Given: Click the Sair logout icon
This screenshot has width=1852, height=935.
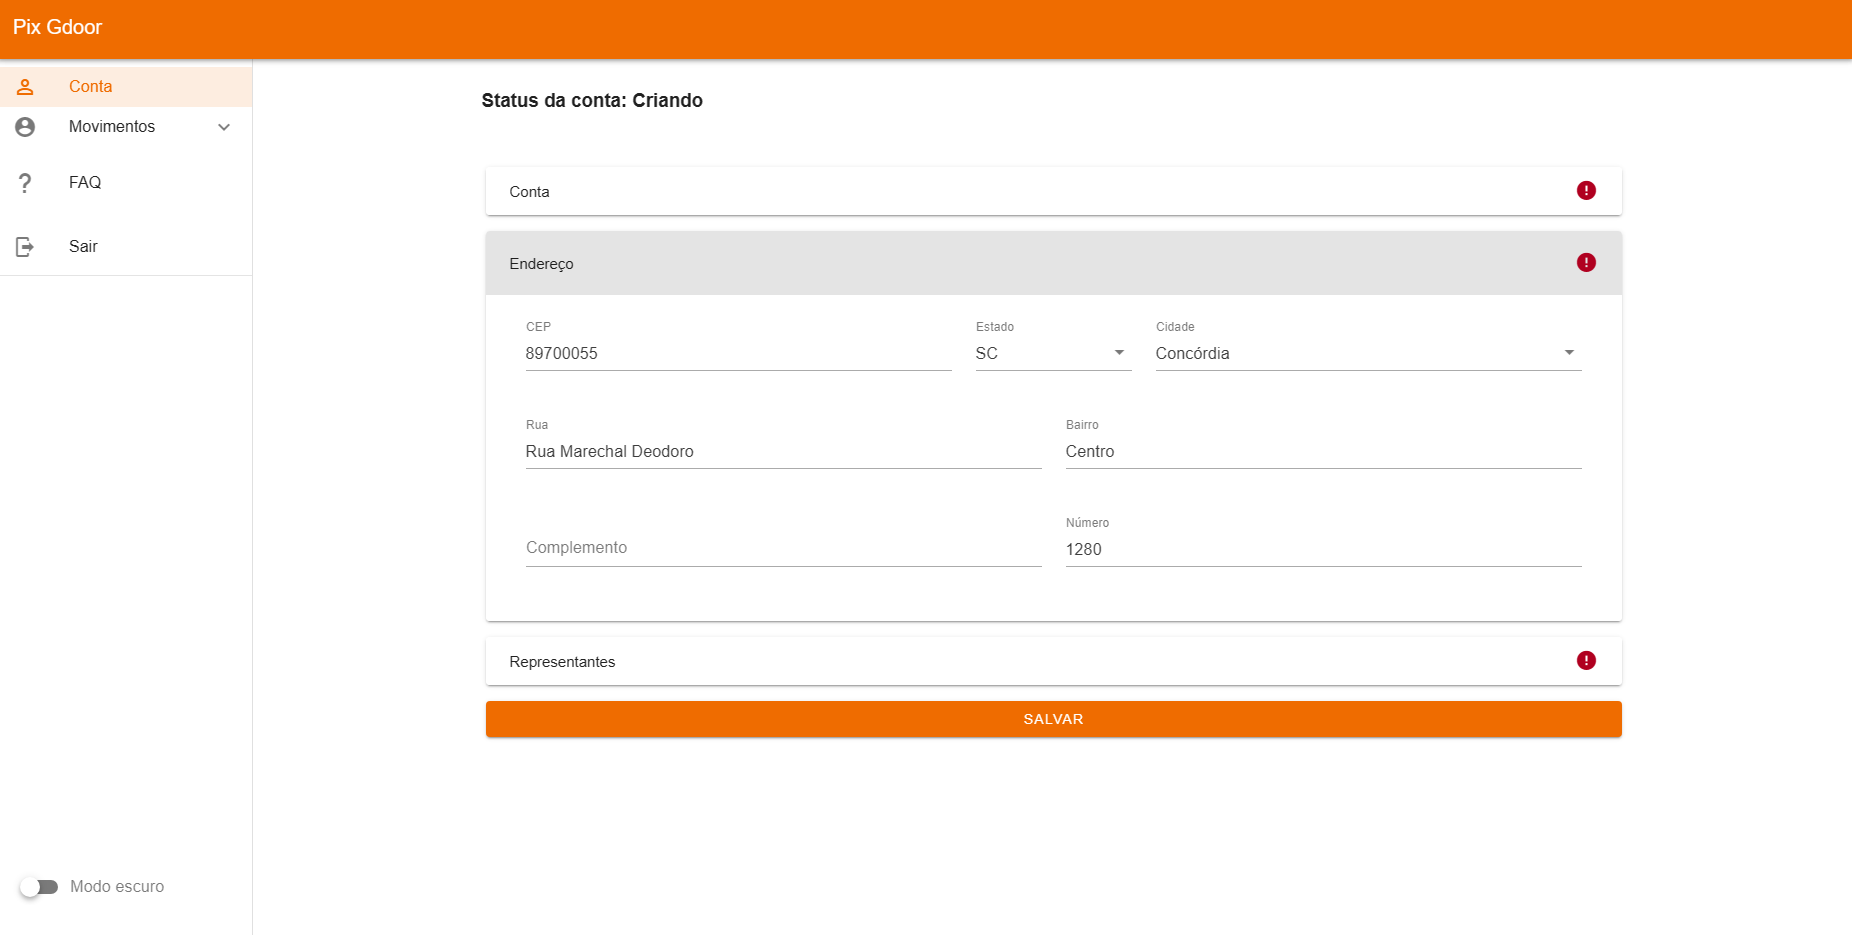Looking at the screenshot, I should click(x=25, y=247).
